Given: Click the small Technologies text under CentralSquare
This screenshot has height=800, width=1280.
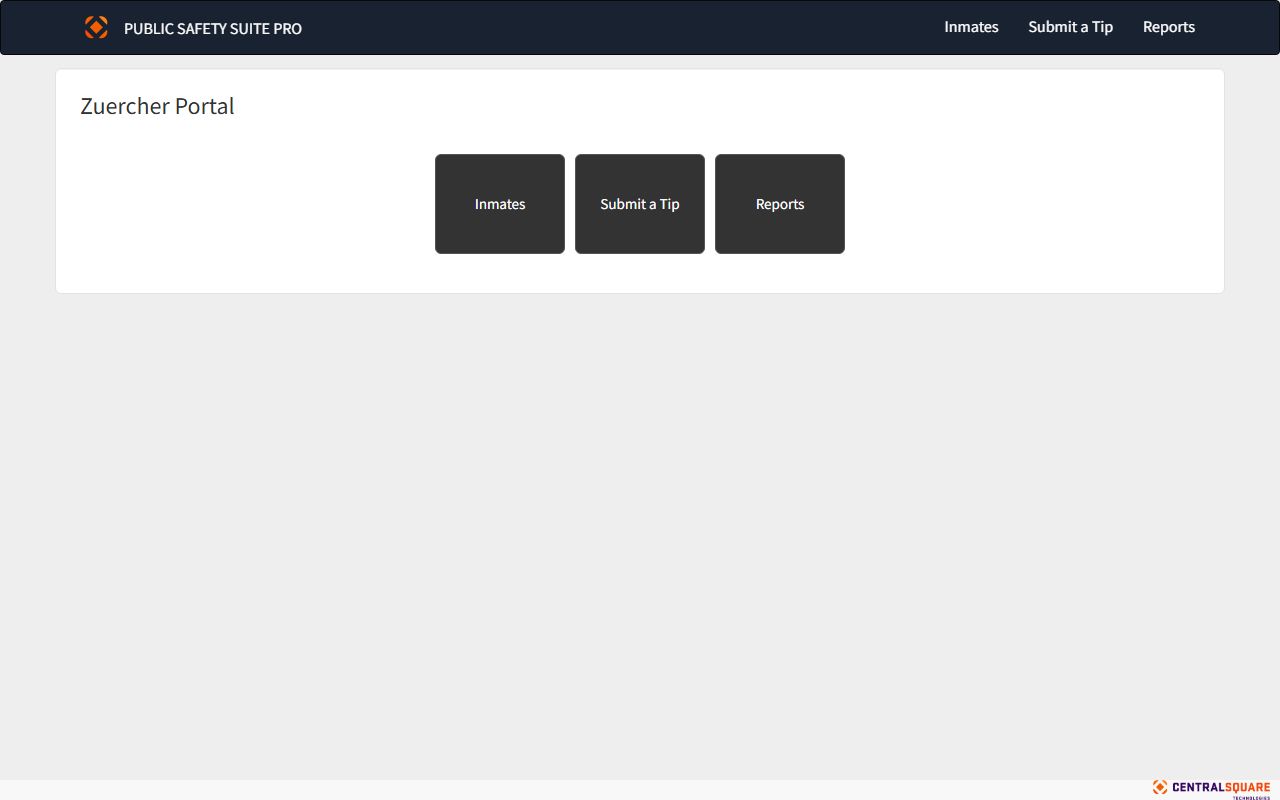Looking at the screenshot, I should [x=1251, y=797].
